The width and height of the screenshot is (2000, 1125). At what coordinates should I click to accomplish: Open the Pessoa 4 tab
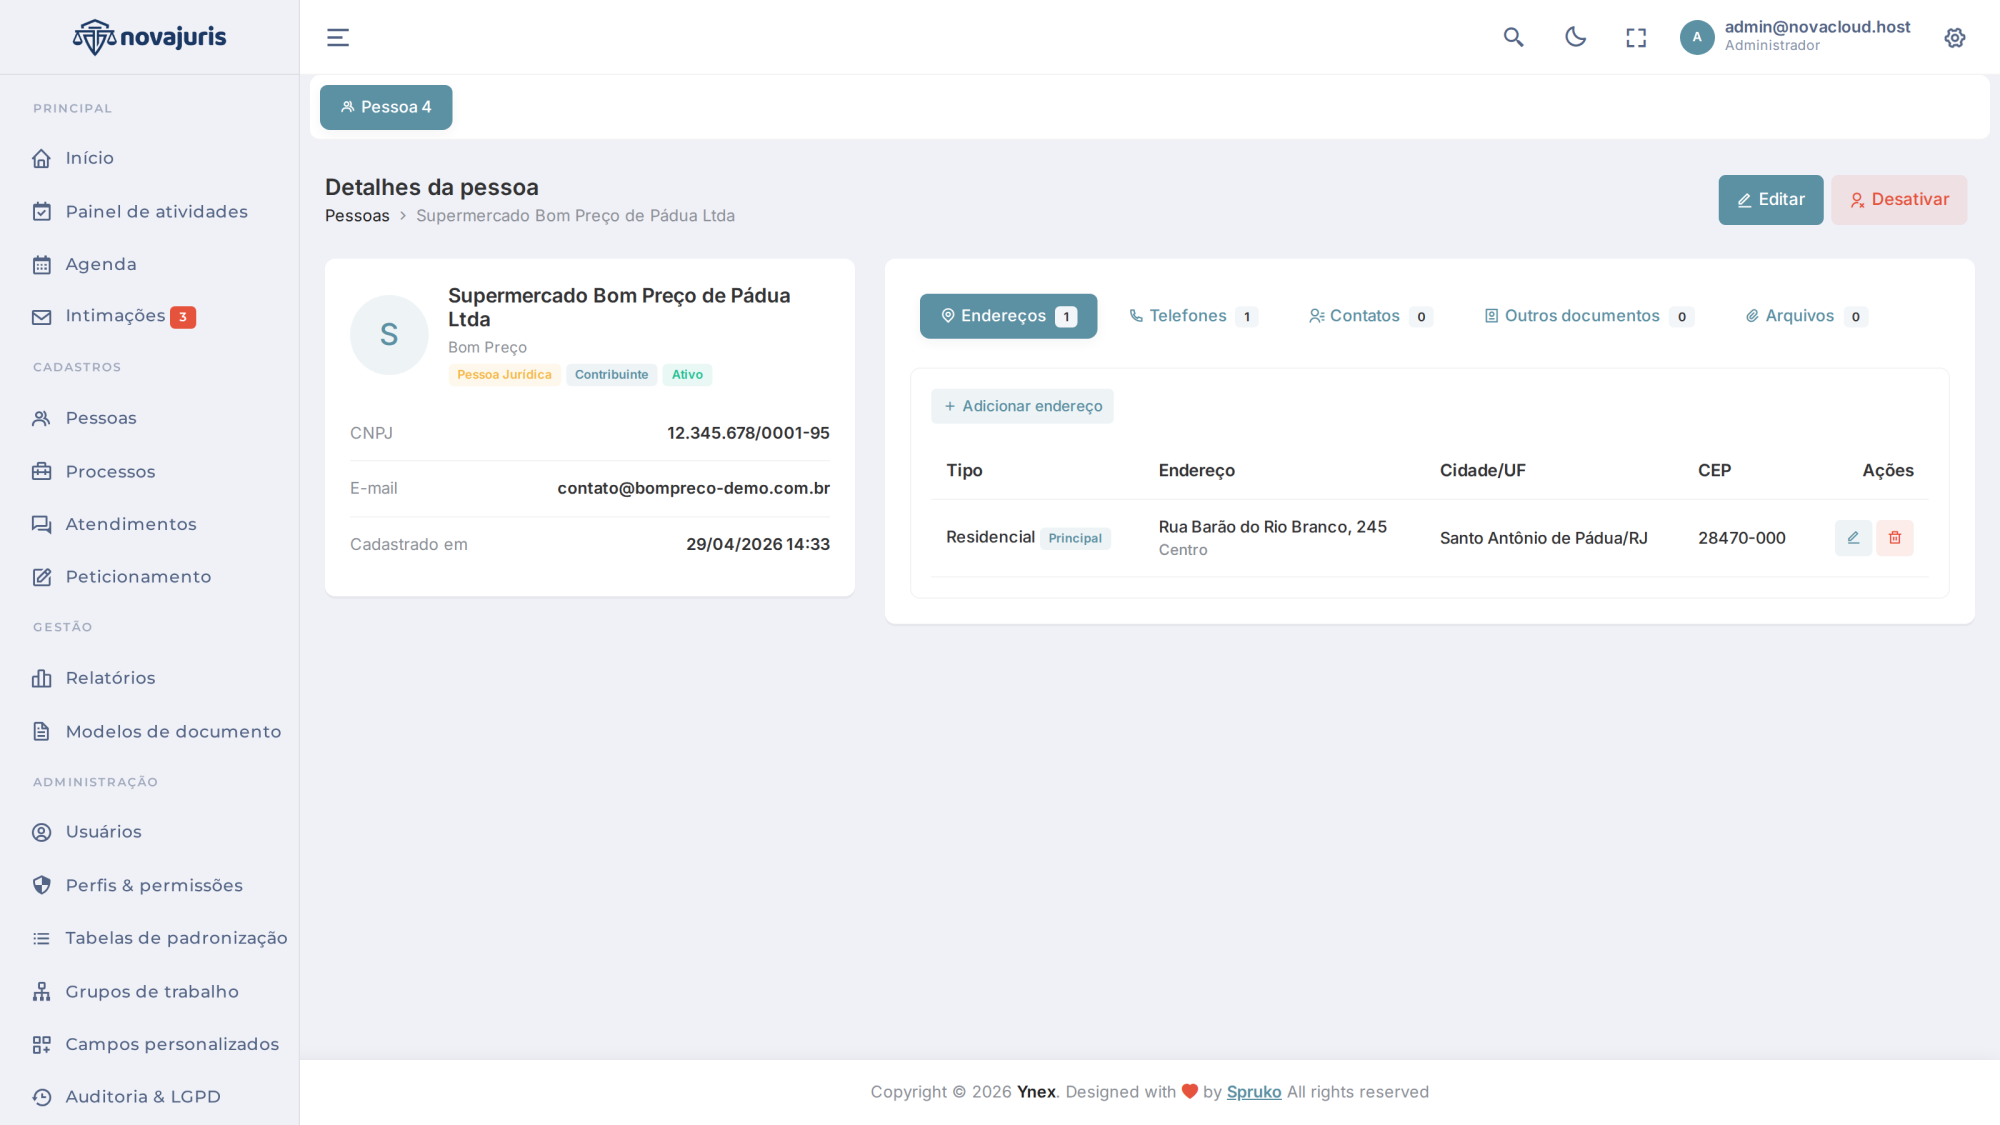click(x=386, y=107)
